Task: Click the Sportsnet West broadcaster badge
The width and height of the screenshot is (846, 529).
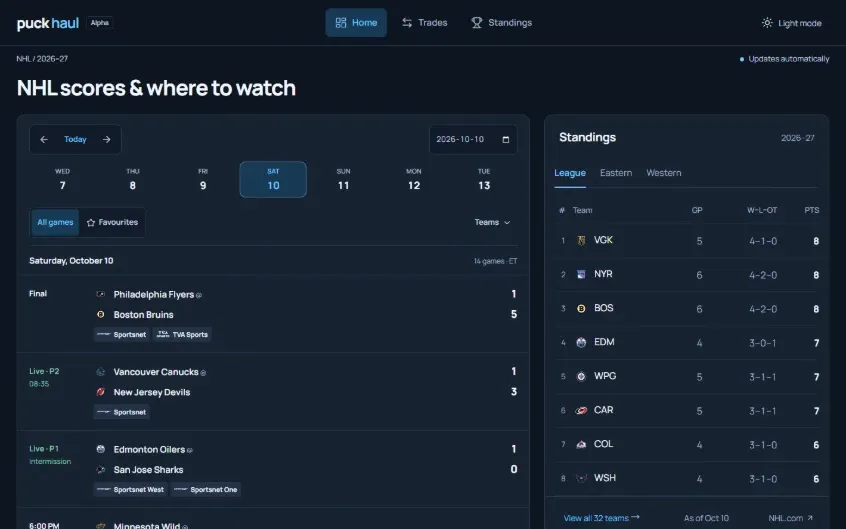Action: coord(131,490)
